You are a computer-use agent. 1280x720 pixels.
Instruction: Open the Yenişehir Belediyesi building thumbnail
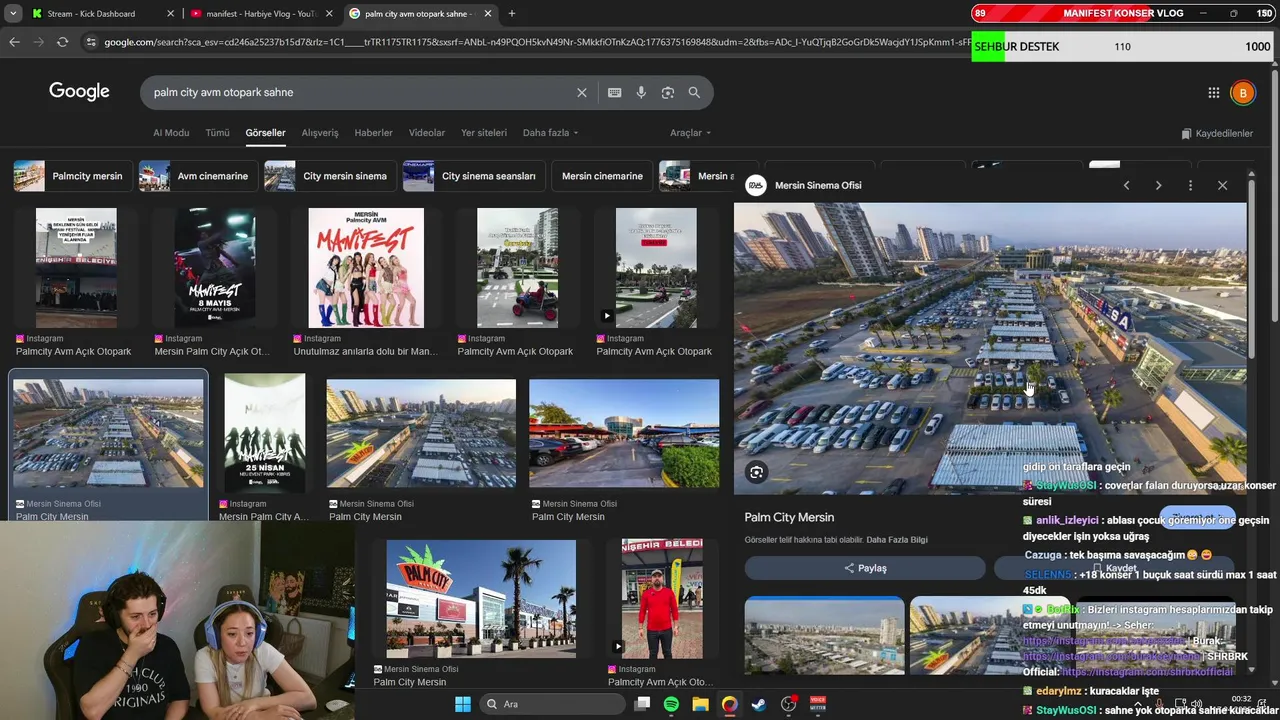76,268
